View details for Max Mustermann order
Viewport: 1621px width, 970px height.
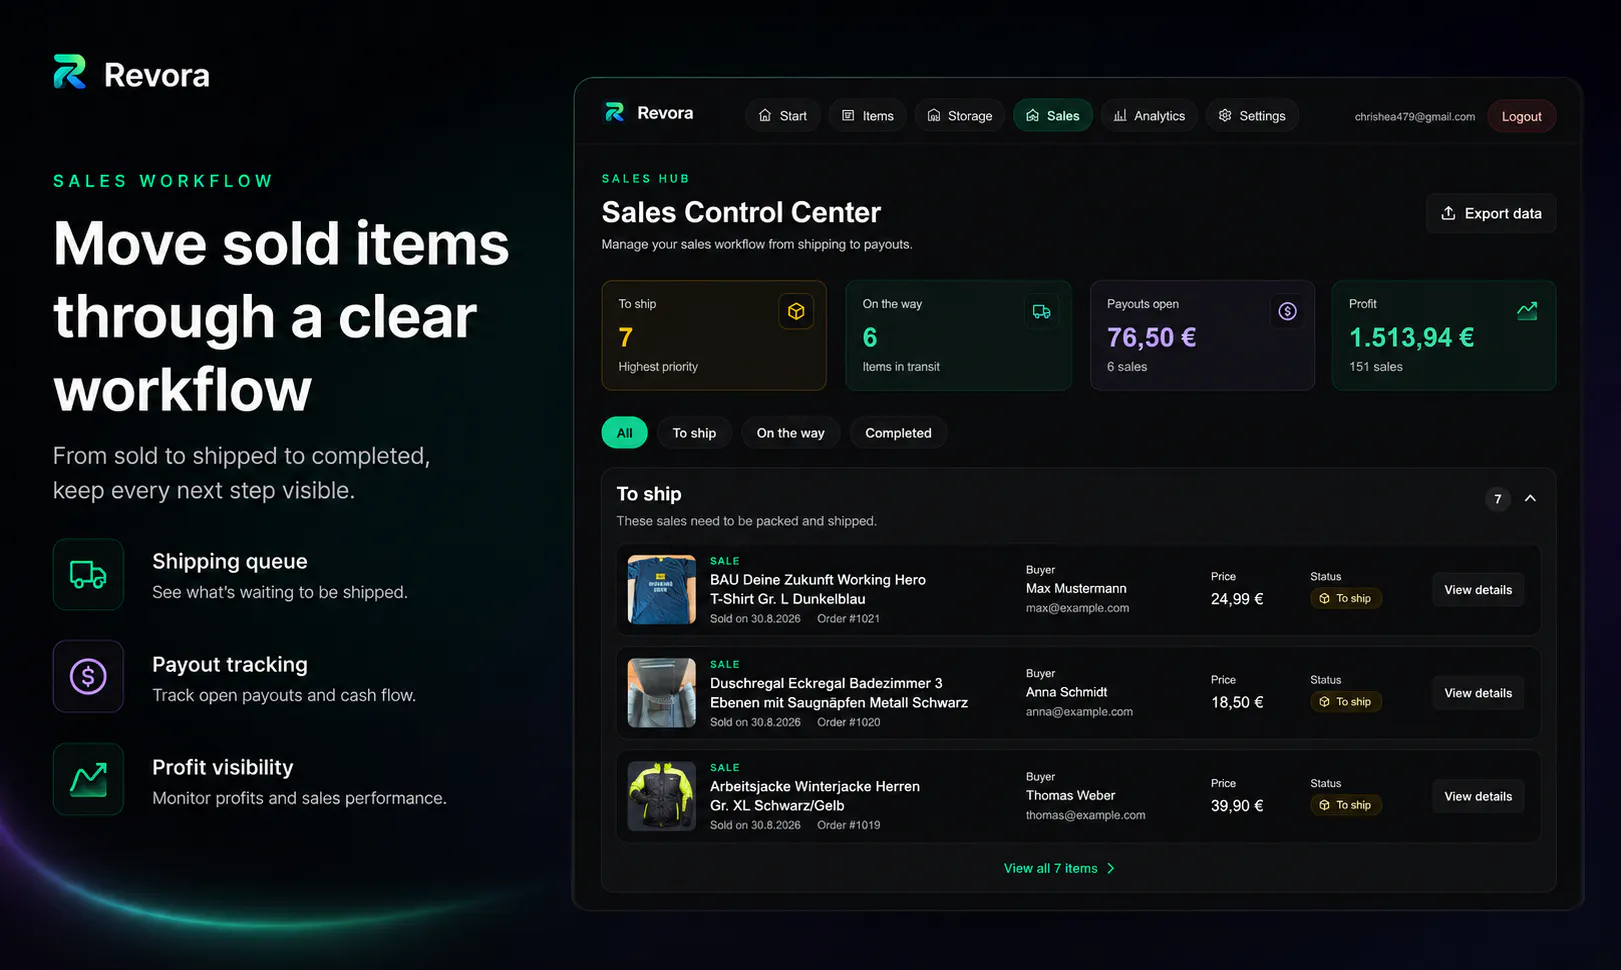[1478, 590]
